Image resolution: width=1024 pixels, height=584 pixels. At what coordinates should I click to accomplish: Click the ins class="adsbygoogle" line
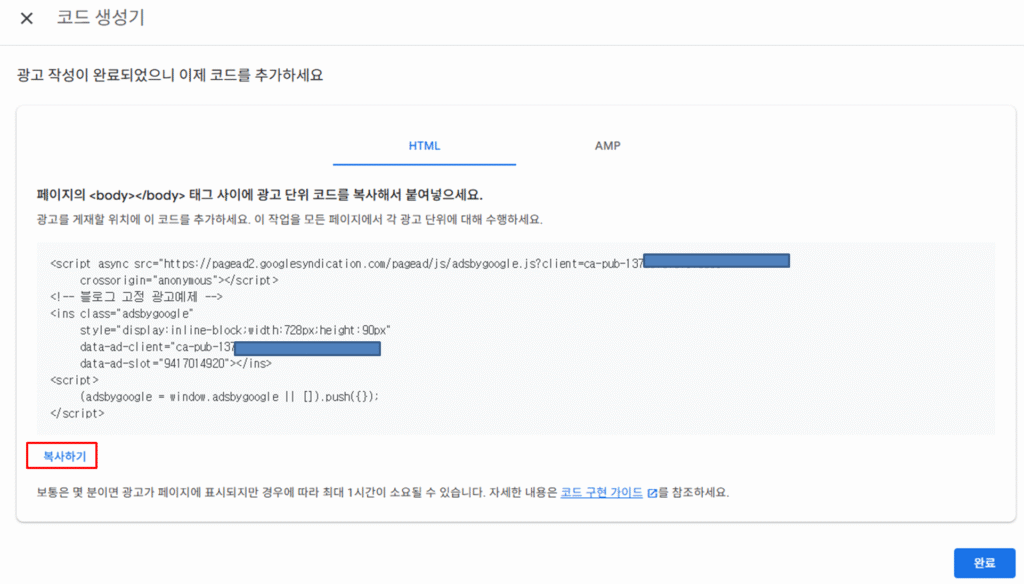(122, 314)
